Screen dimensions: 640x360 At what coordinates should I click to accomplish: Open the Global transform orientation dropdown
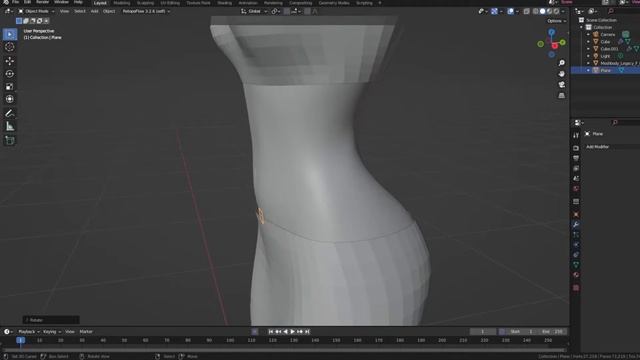point(254,11)
